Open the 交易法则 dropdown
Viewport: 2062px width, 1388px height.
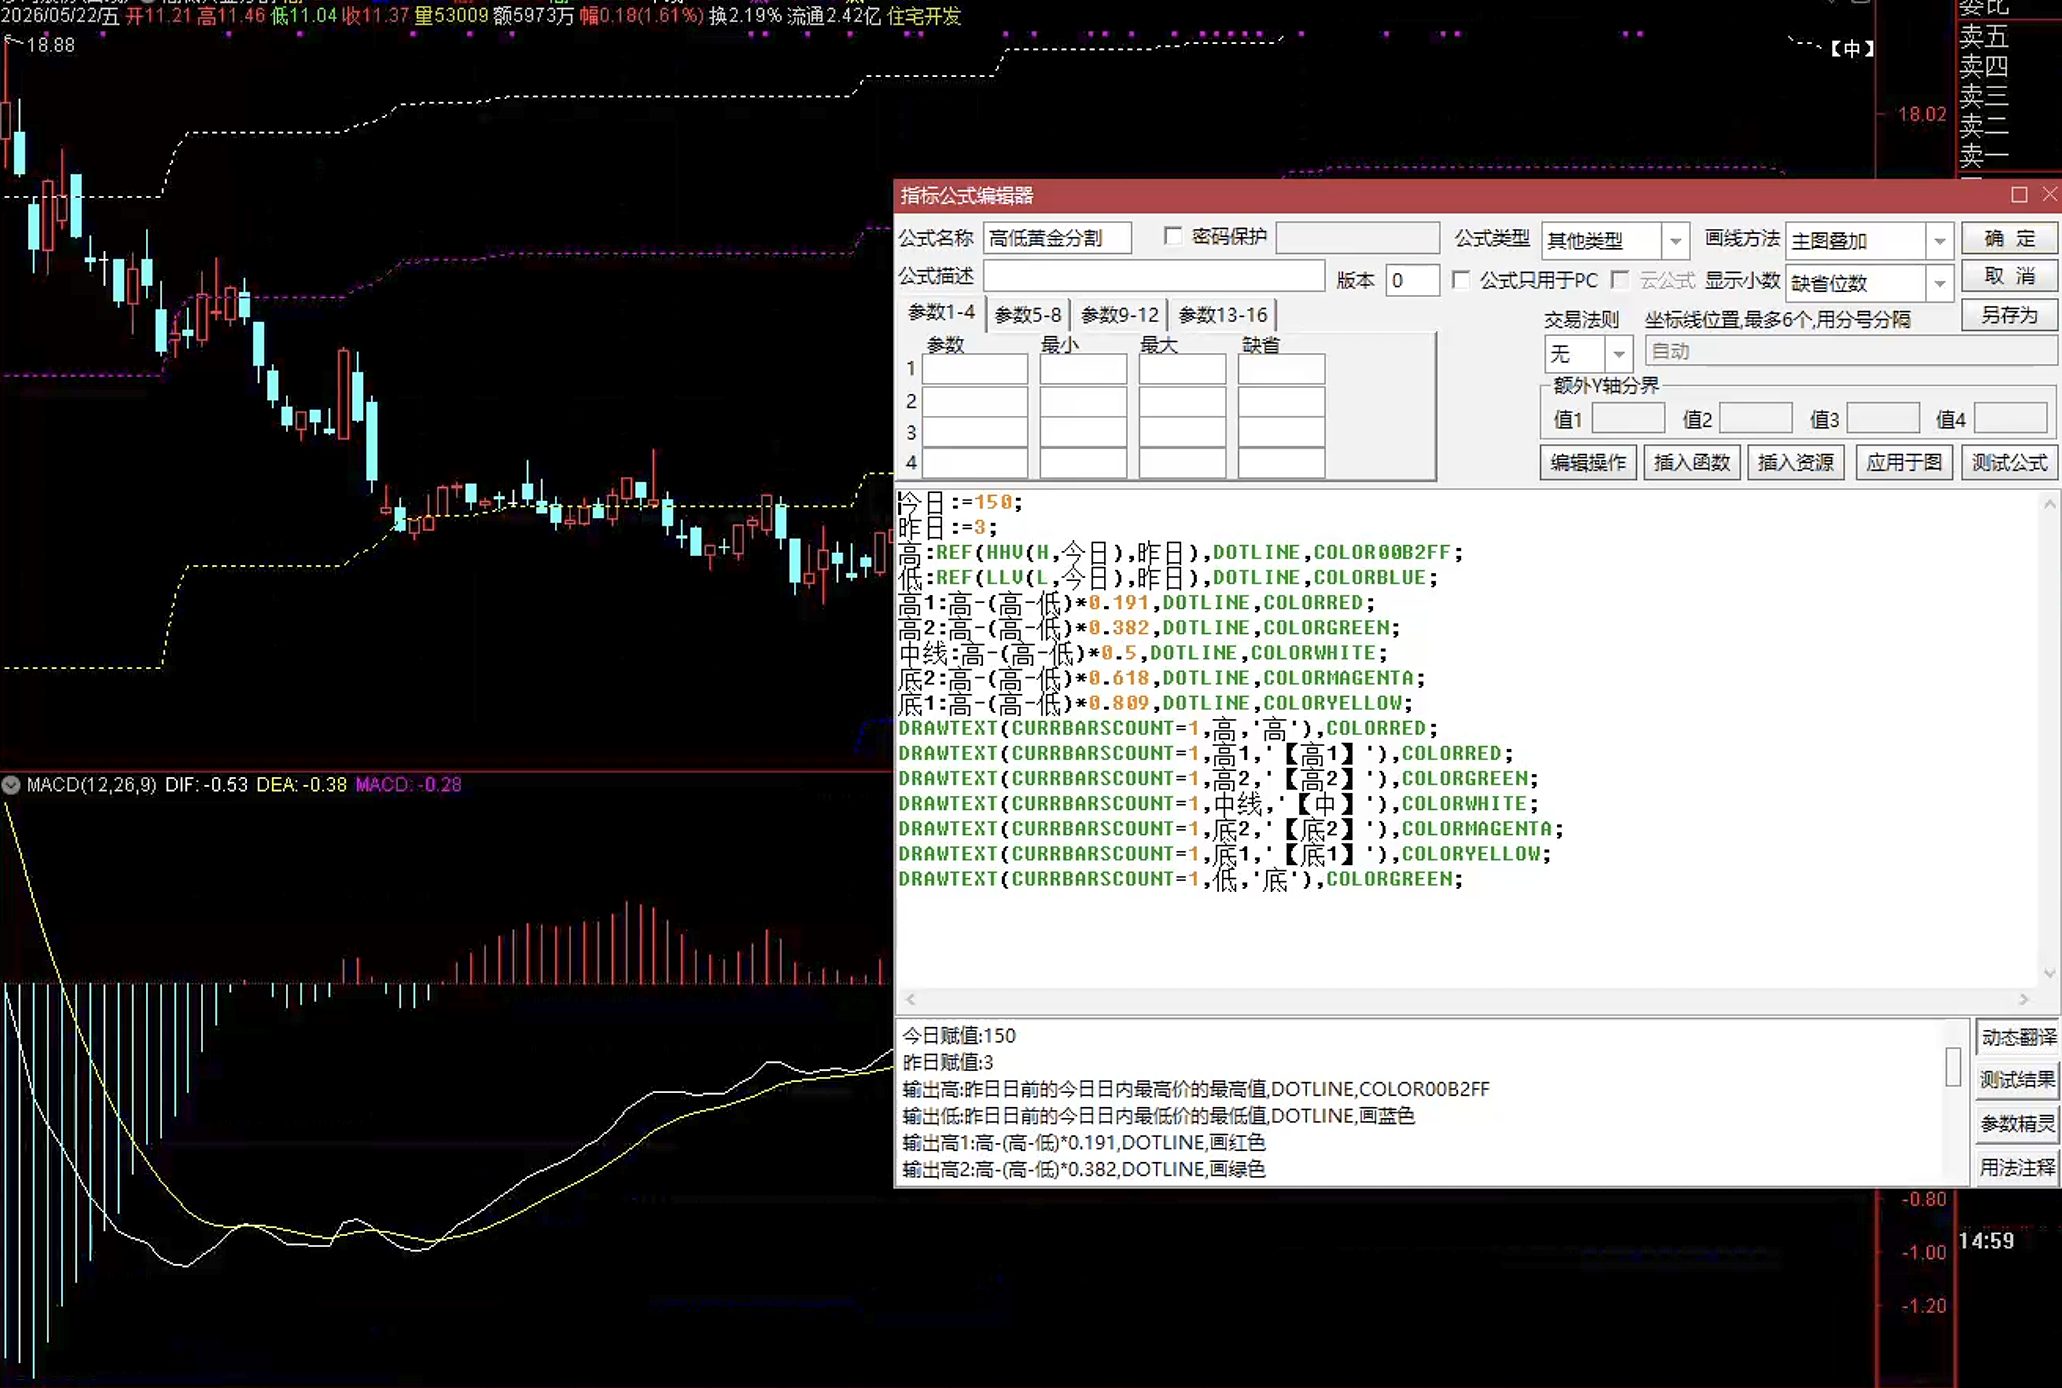pos(1618,354)
